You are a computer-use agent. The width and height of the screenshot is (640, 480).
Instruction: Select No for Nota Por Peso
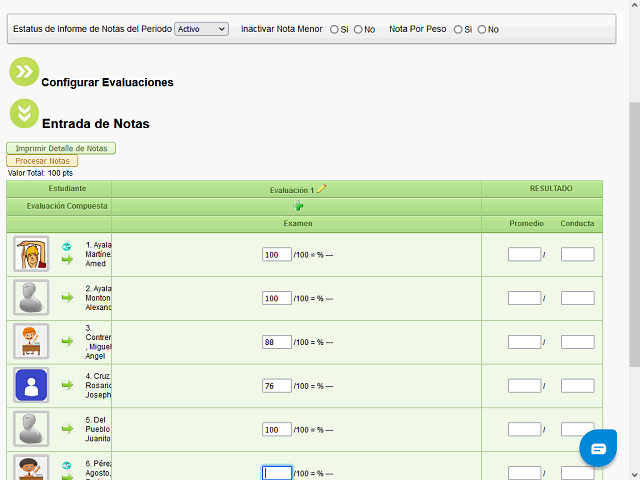click(x=482, y=29)
